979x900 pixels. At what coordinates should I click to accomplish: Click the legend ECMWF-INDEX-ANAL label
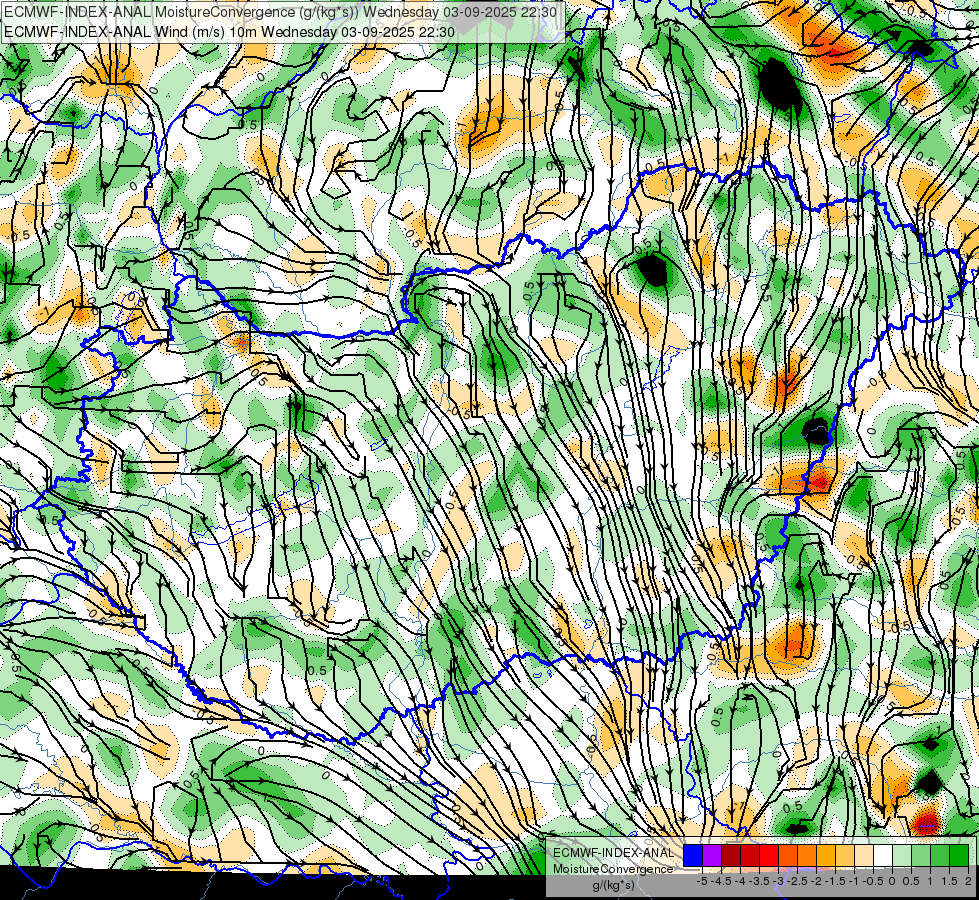613,853
